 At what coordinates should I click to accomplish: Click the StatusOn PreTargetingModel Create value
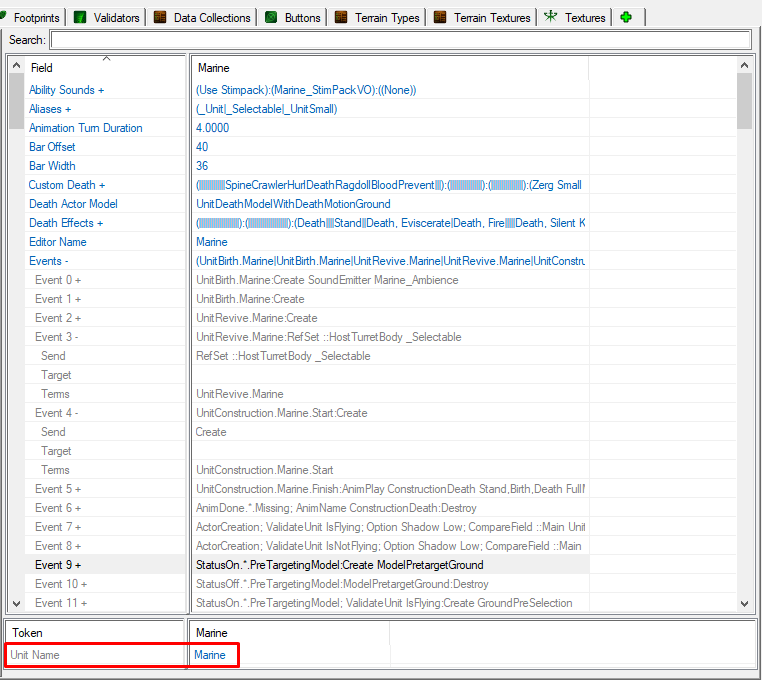(x=339, y=565)
